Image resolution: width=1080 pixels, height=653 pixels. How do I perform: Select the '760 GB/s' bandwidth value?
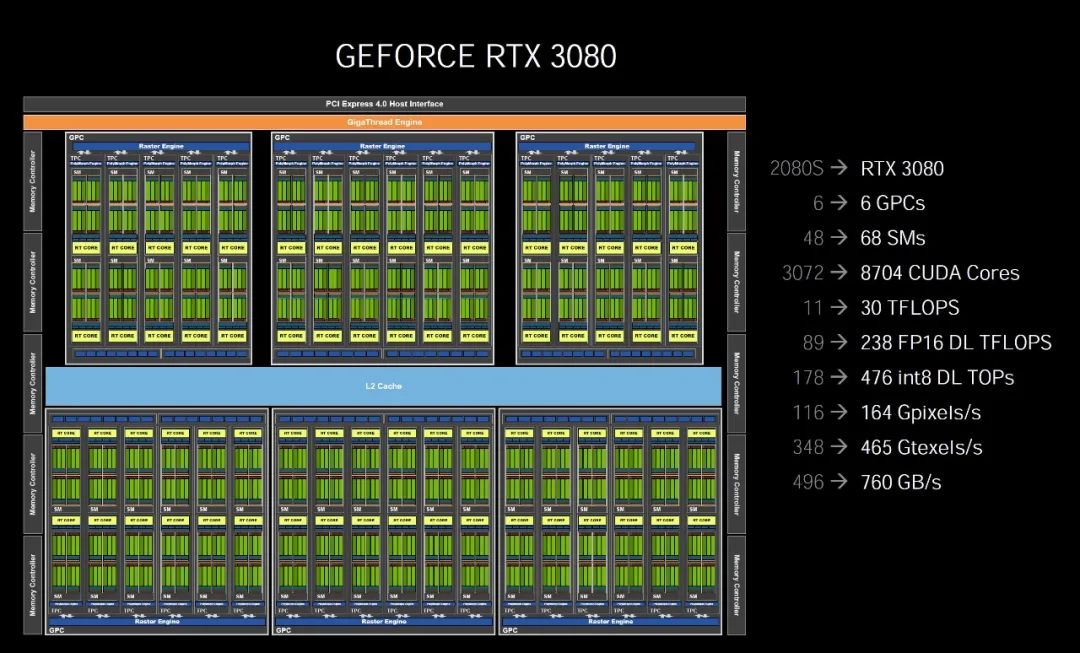(x=900, y=482)
